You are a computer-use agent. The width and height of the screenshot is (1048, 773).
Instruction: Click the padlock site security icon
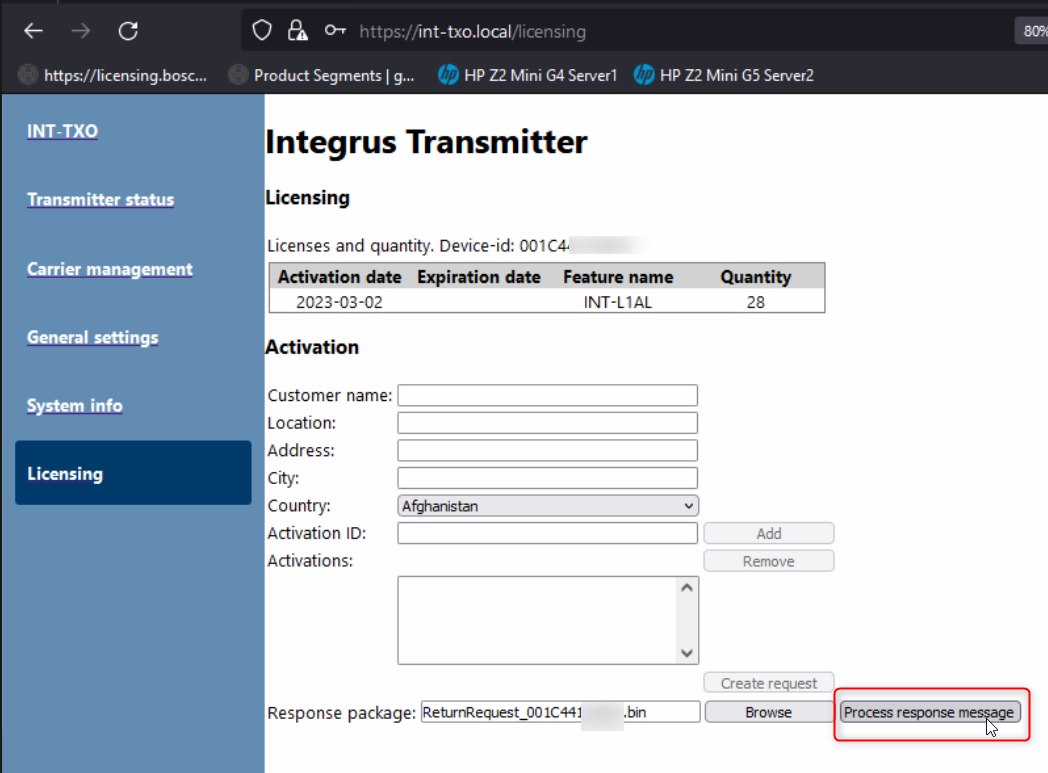(x=297, y=31)
